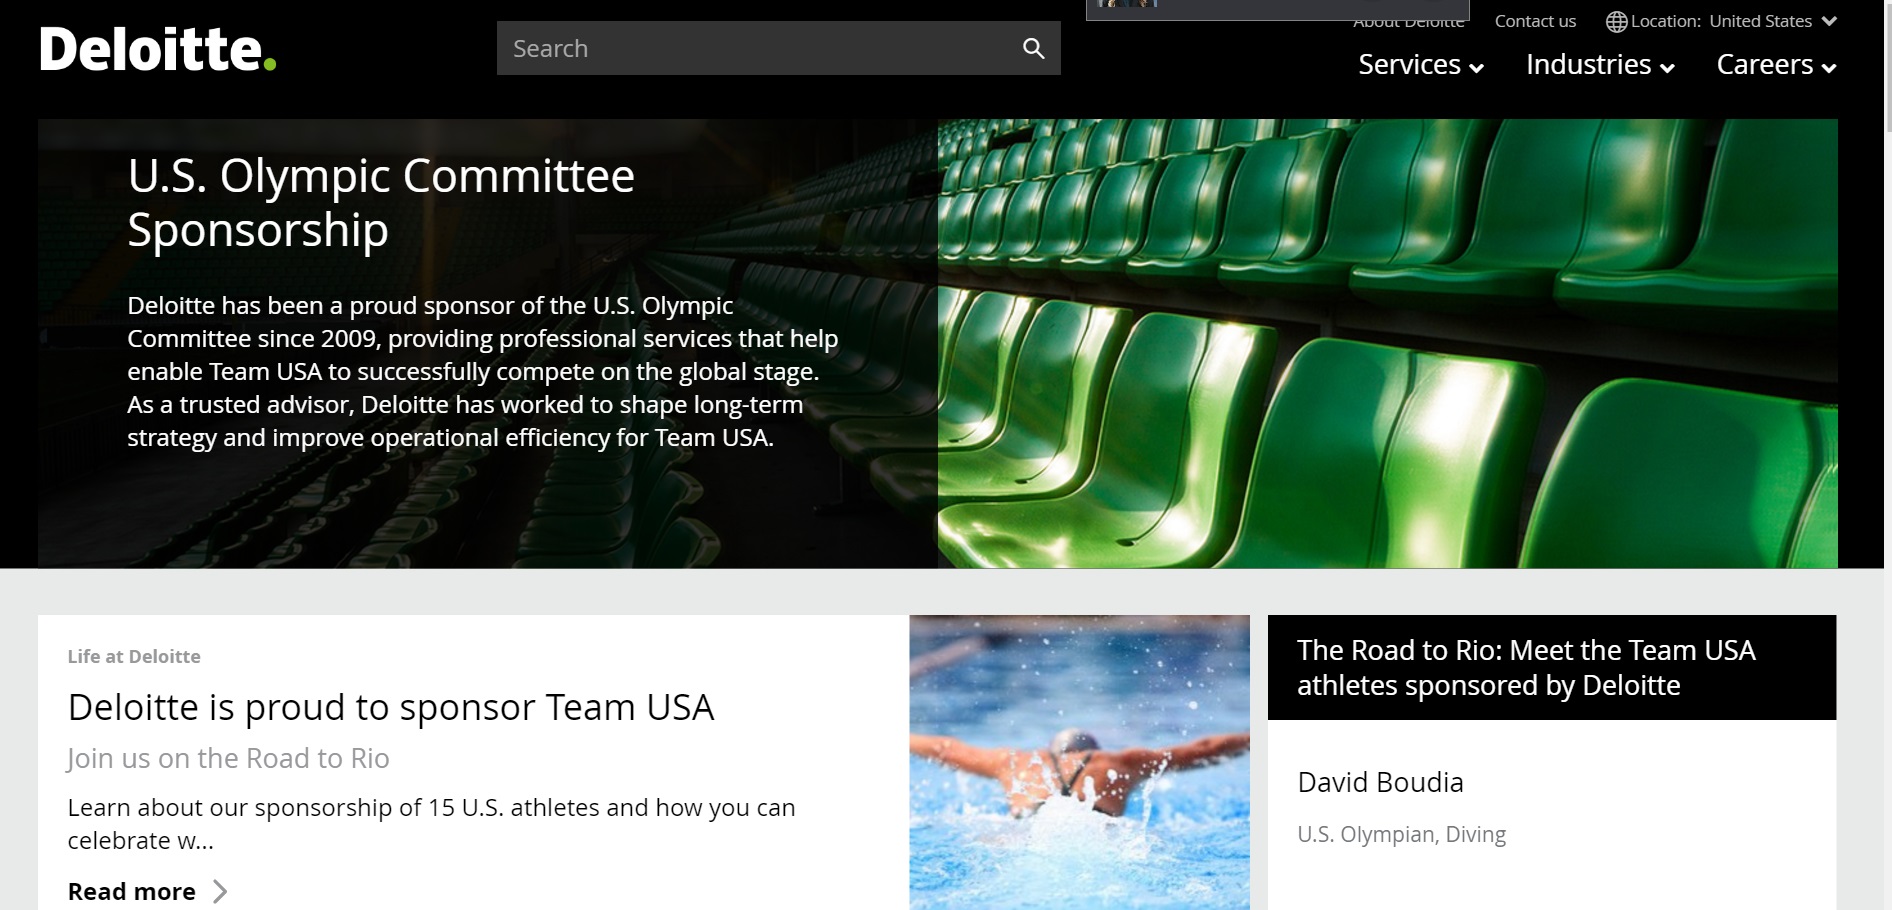The height and width of the screenshot is (910, 1892).
Task: Click the globe icon beside Location
Action: click(1616, 21)
